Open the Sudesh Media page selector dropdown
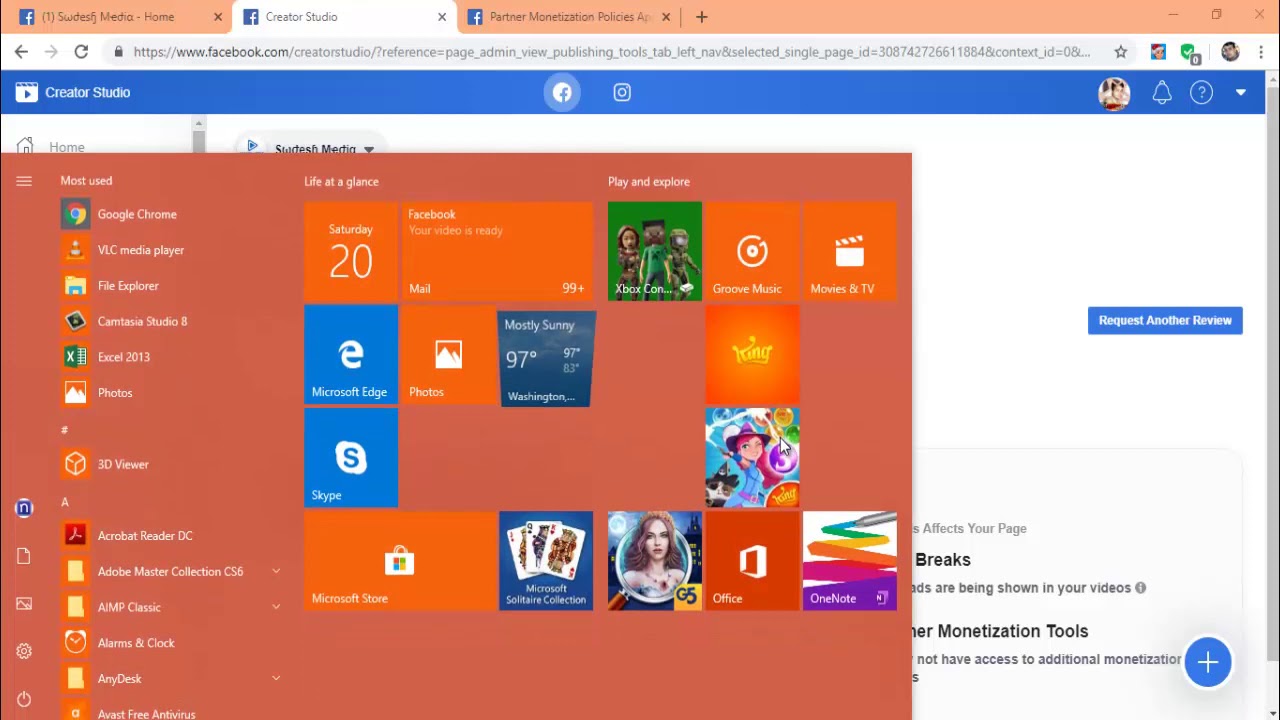 [311, 147]
